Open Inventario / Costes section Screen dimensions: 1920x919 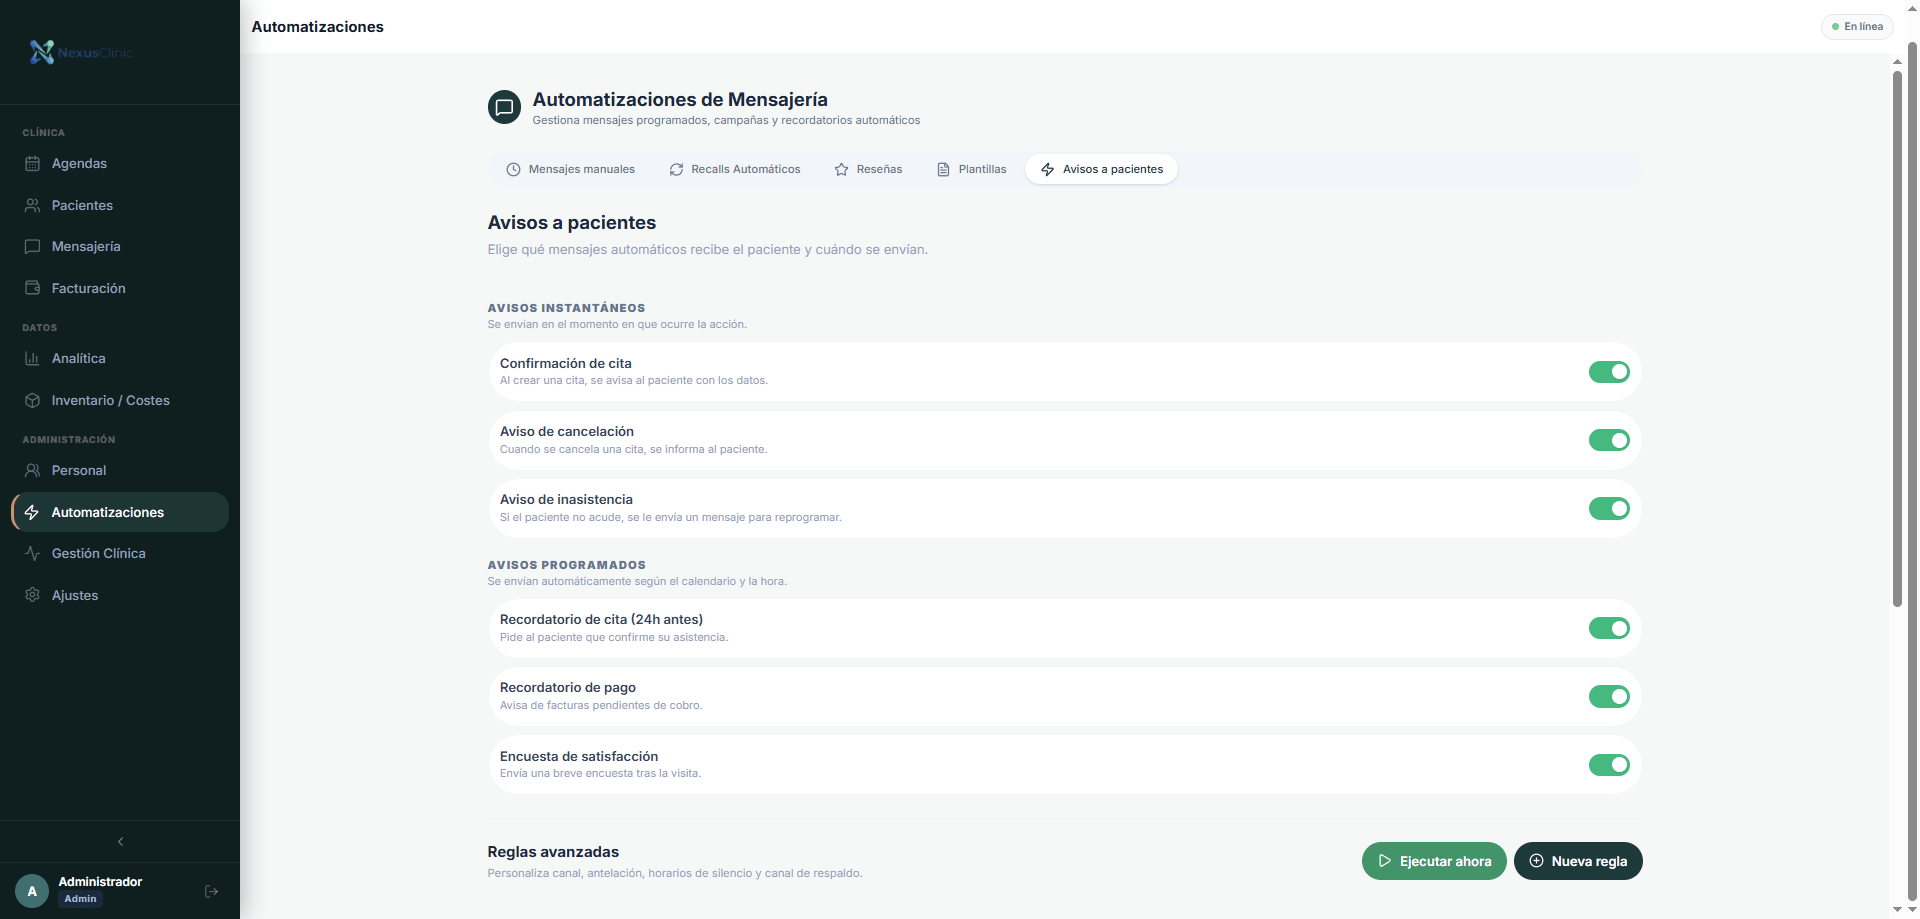pyautogui.click(x=120, y=400)
